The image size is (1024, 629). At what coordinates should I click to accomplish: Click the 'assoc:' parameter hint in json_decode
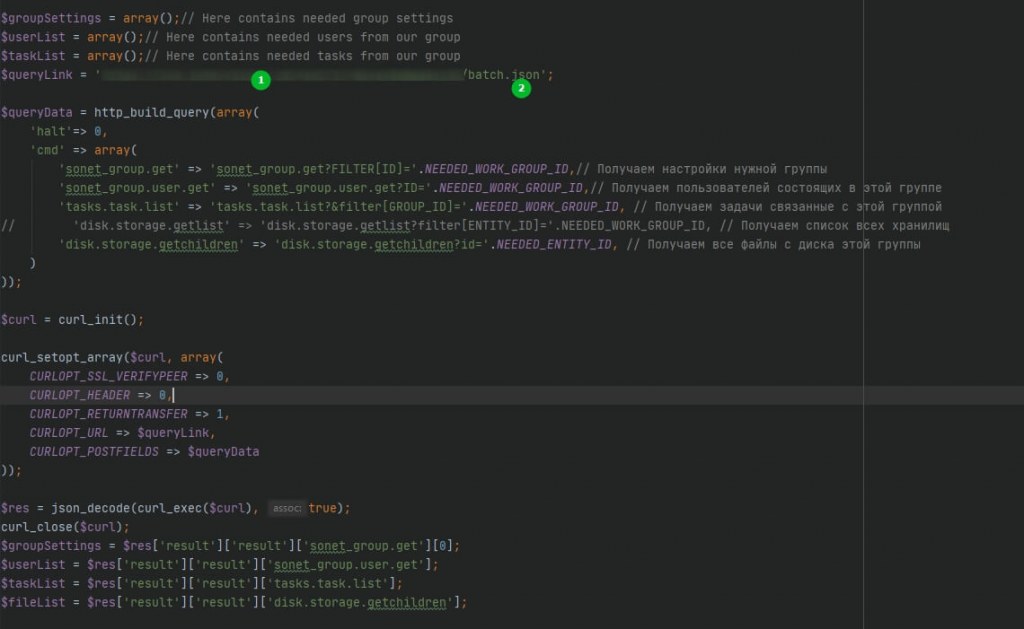point(287,508)
